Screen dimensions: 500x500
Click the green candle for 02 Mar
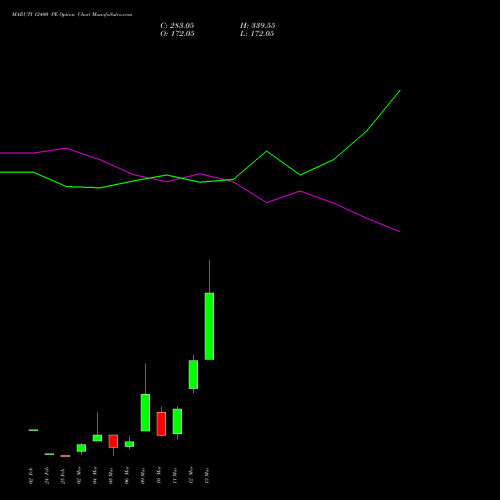pos(81,448)
